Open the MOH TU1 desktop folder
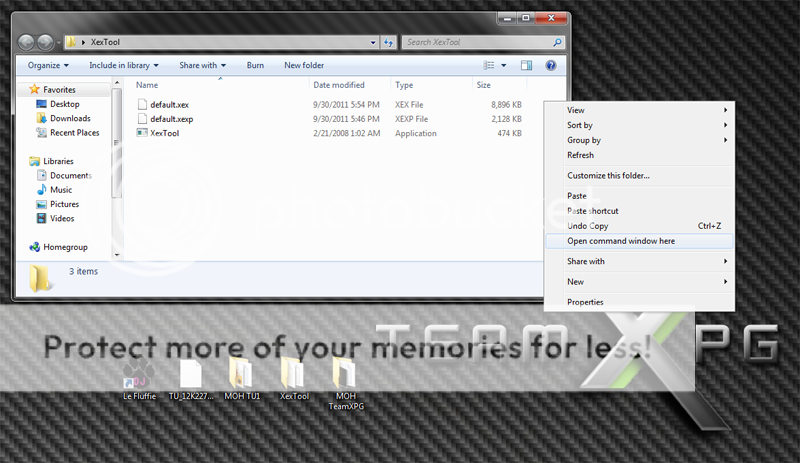800x463 pixels. coord(241,374)
